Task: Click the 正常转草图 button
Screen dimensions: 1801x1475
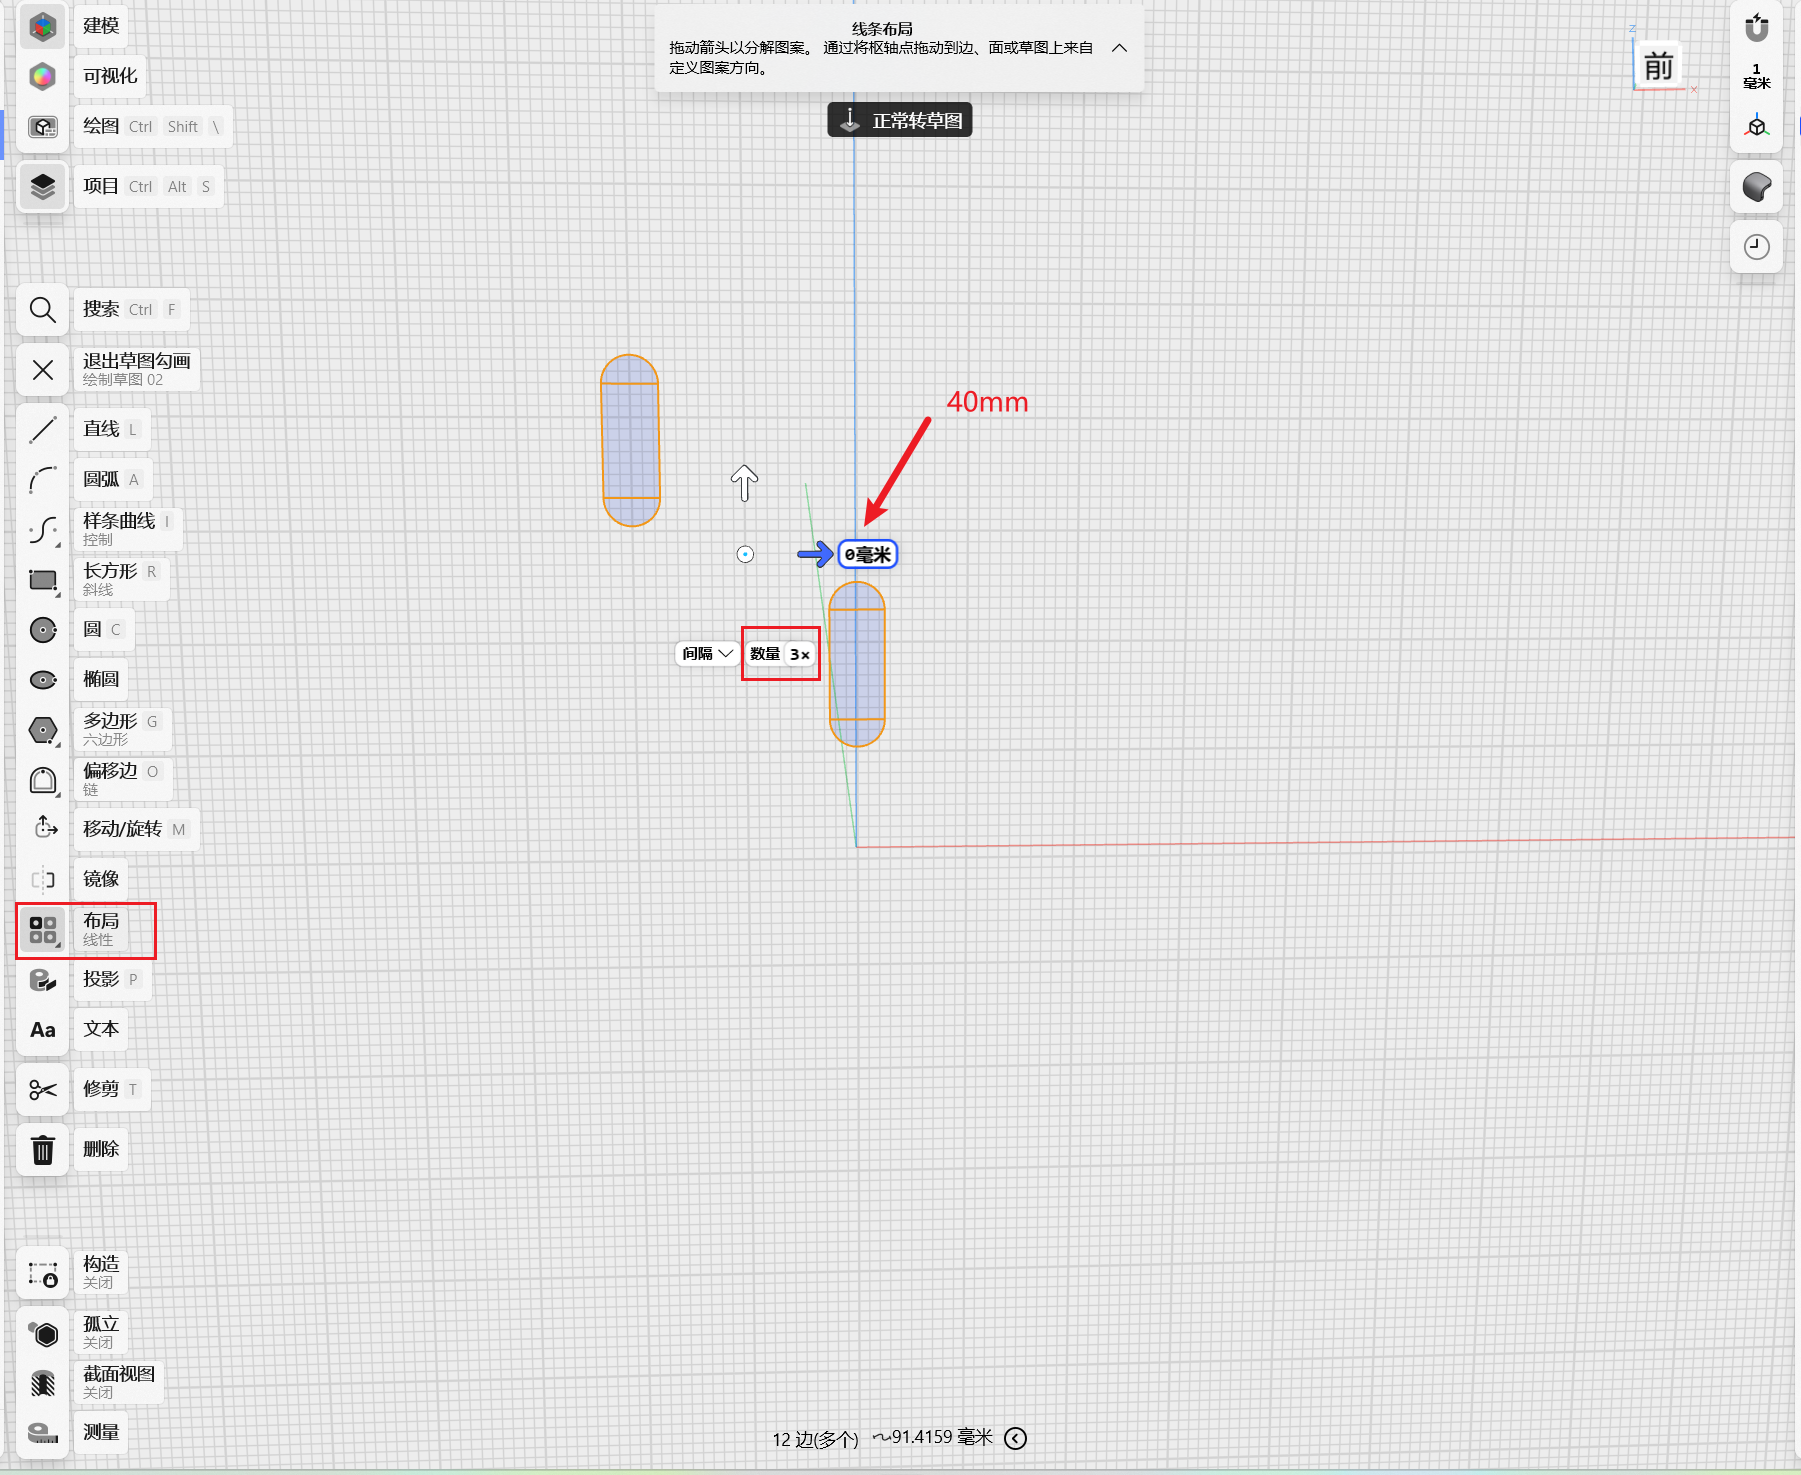Action: coord(900,120)
